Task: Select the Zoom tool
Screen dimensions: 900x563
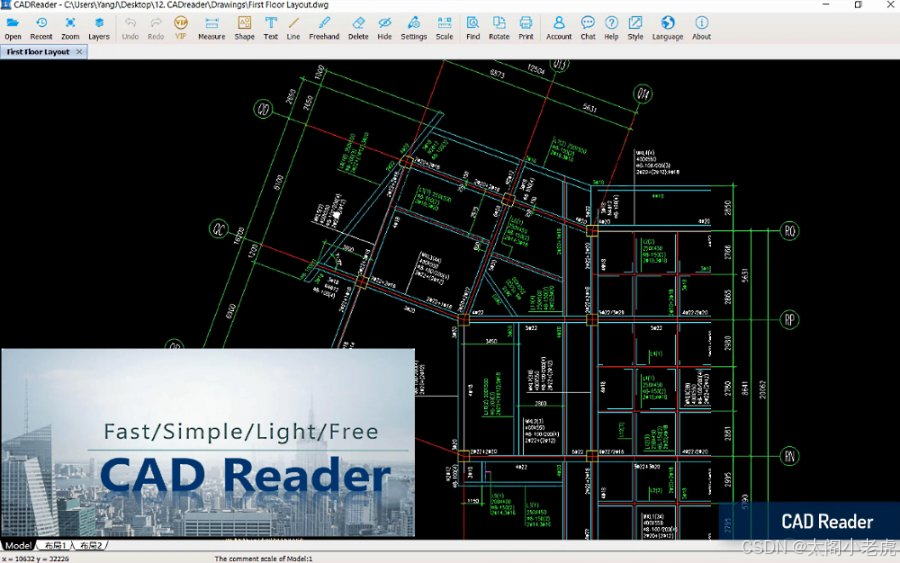Action: pos(70,28)
